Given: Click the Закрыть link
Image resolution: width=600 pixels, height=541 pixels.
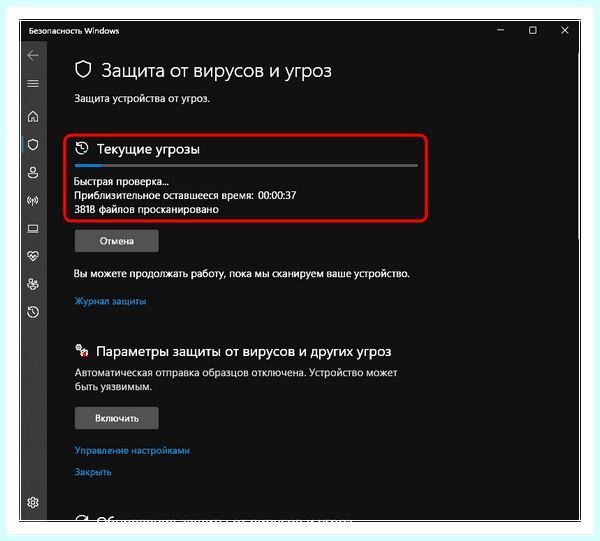Looking at the screenshot, I should coord(93,472).
